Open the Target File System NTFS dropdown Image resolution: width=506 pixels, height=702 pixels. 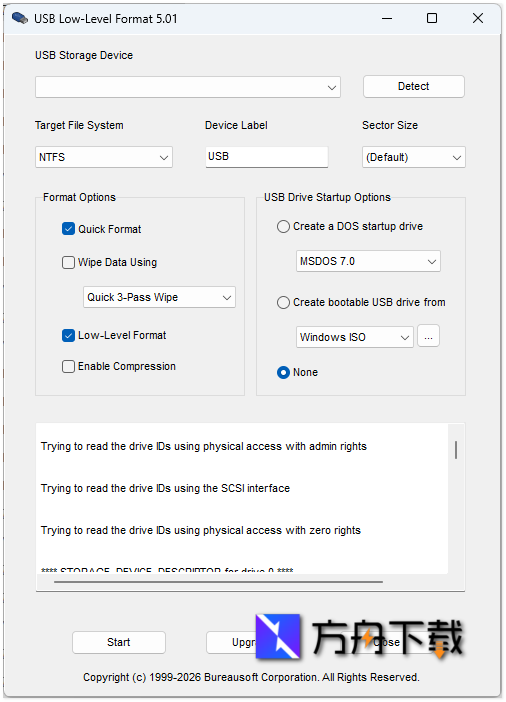[103, 157]
